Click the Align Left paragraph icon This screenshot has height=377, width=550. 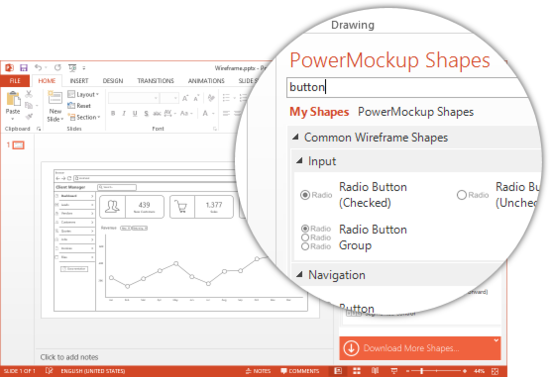tap(226, 113)
